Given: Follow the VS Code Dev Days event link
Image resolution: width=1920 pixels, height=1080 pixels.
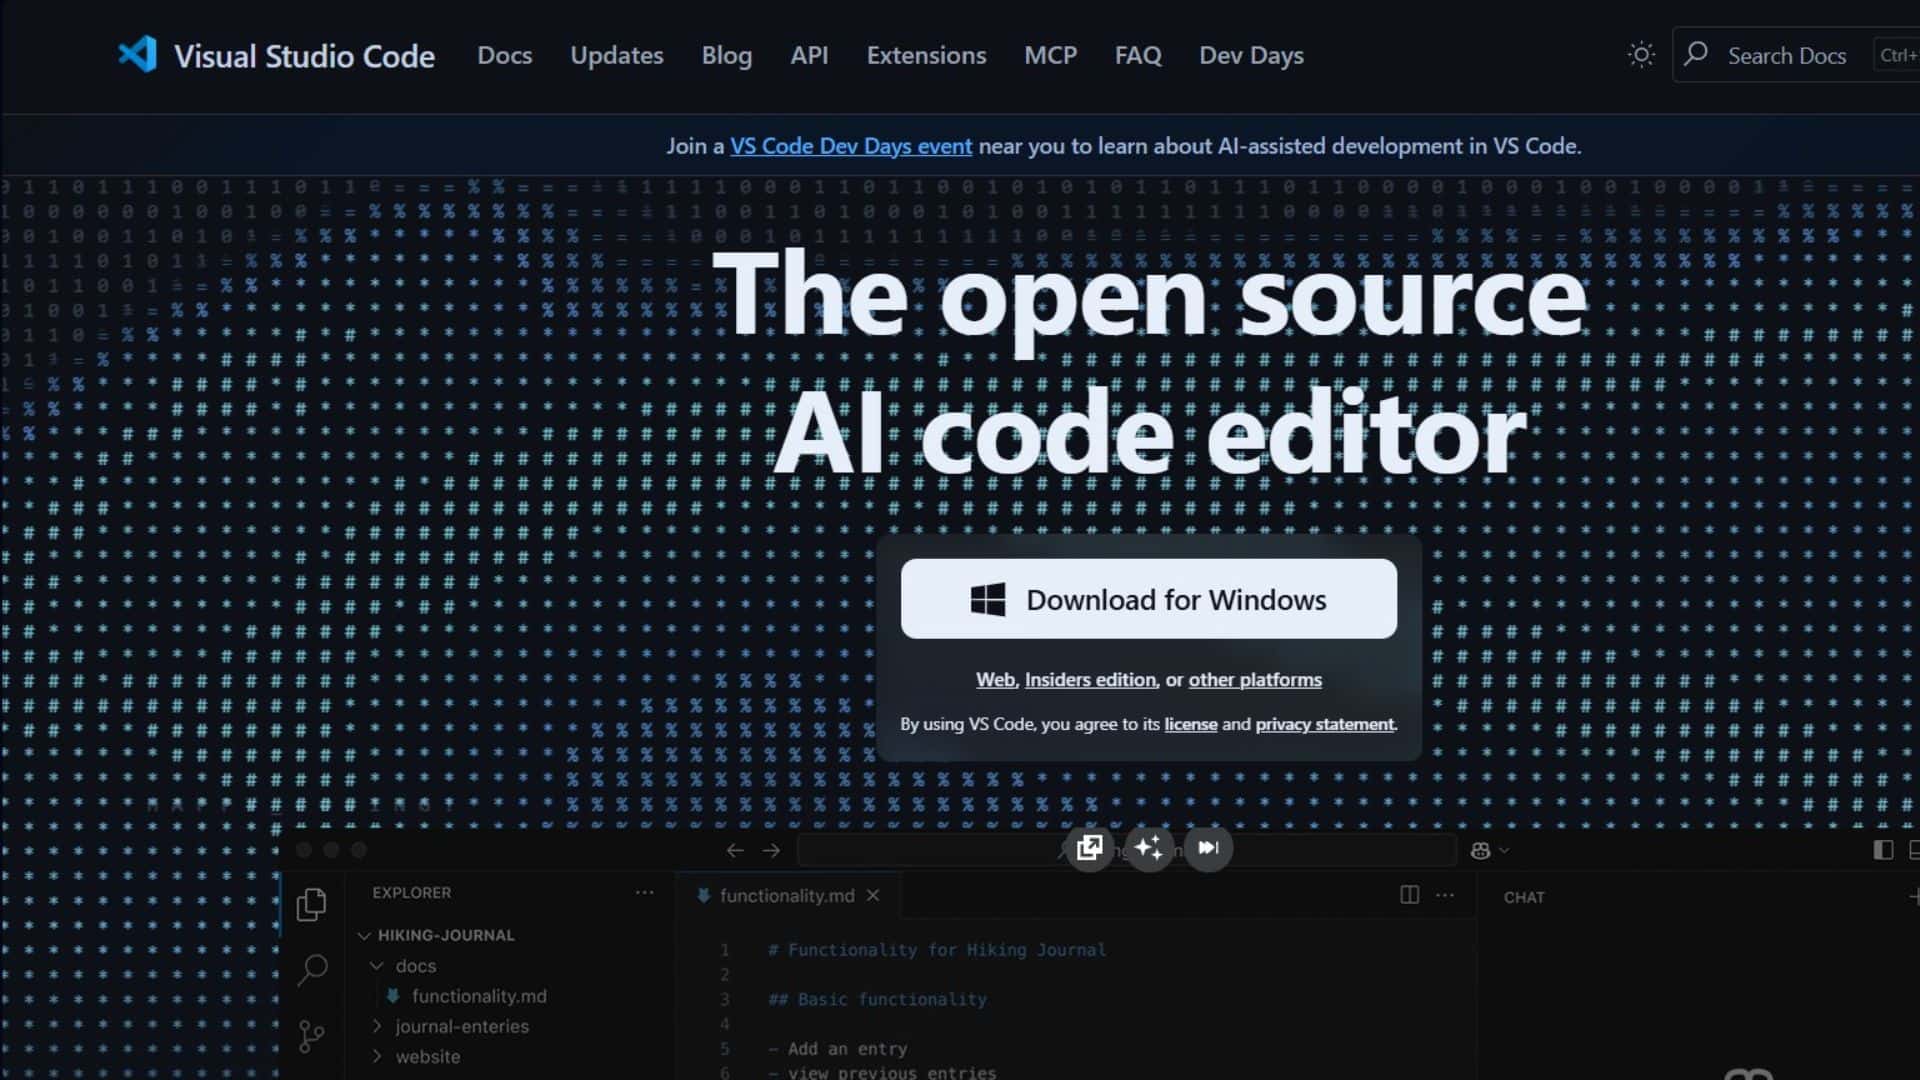Looking at the screenshot, I should [x=851, y=146].
